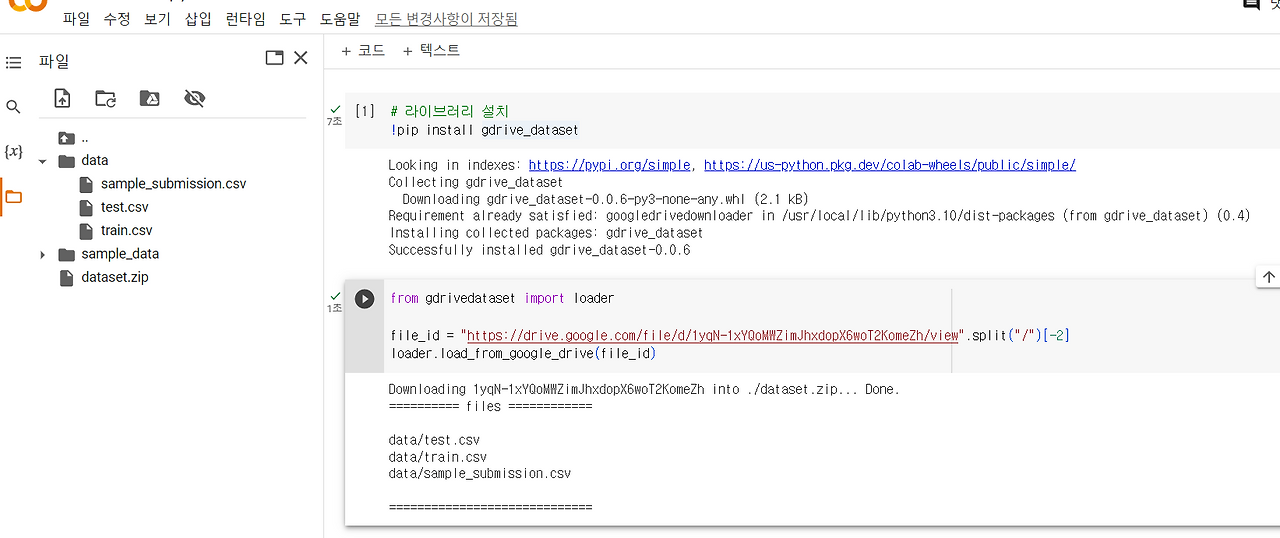Open the 런타임 menu
The height and width of the screenshot is (538, 1280).
pos(245,19)
